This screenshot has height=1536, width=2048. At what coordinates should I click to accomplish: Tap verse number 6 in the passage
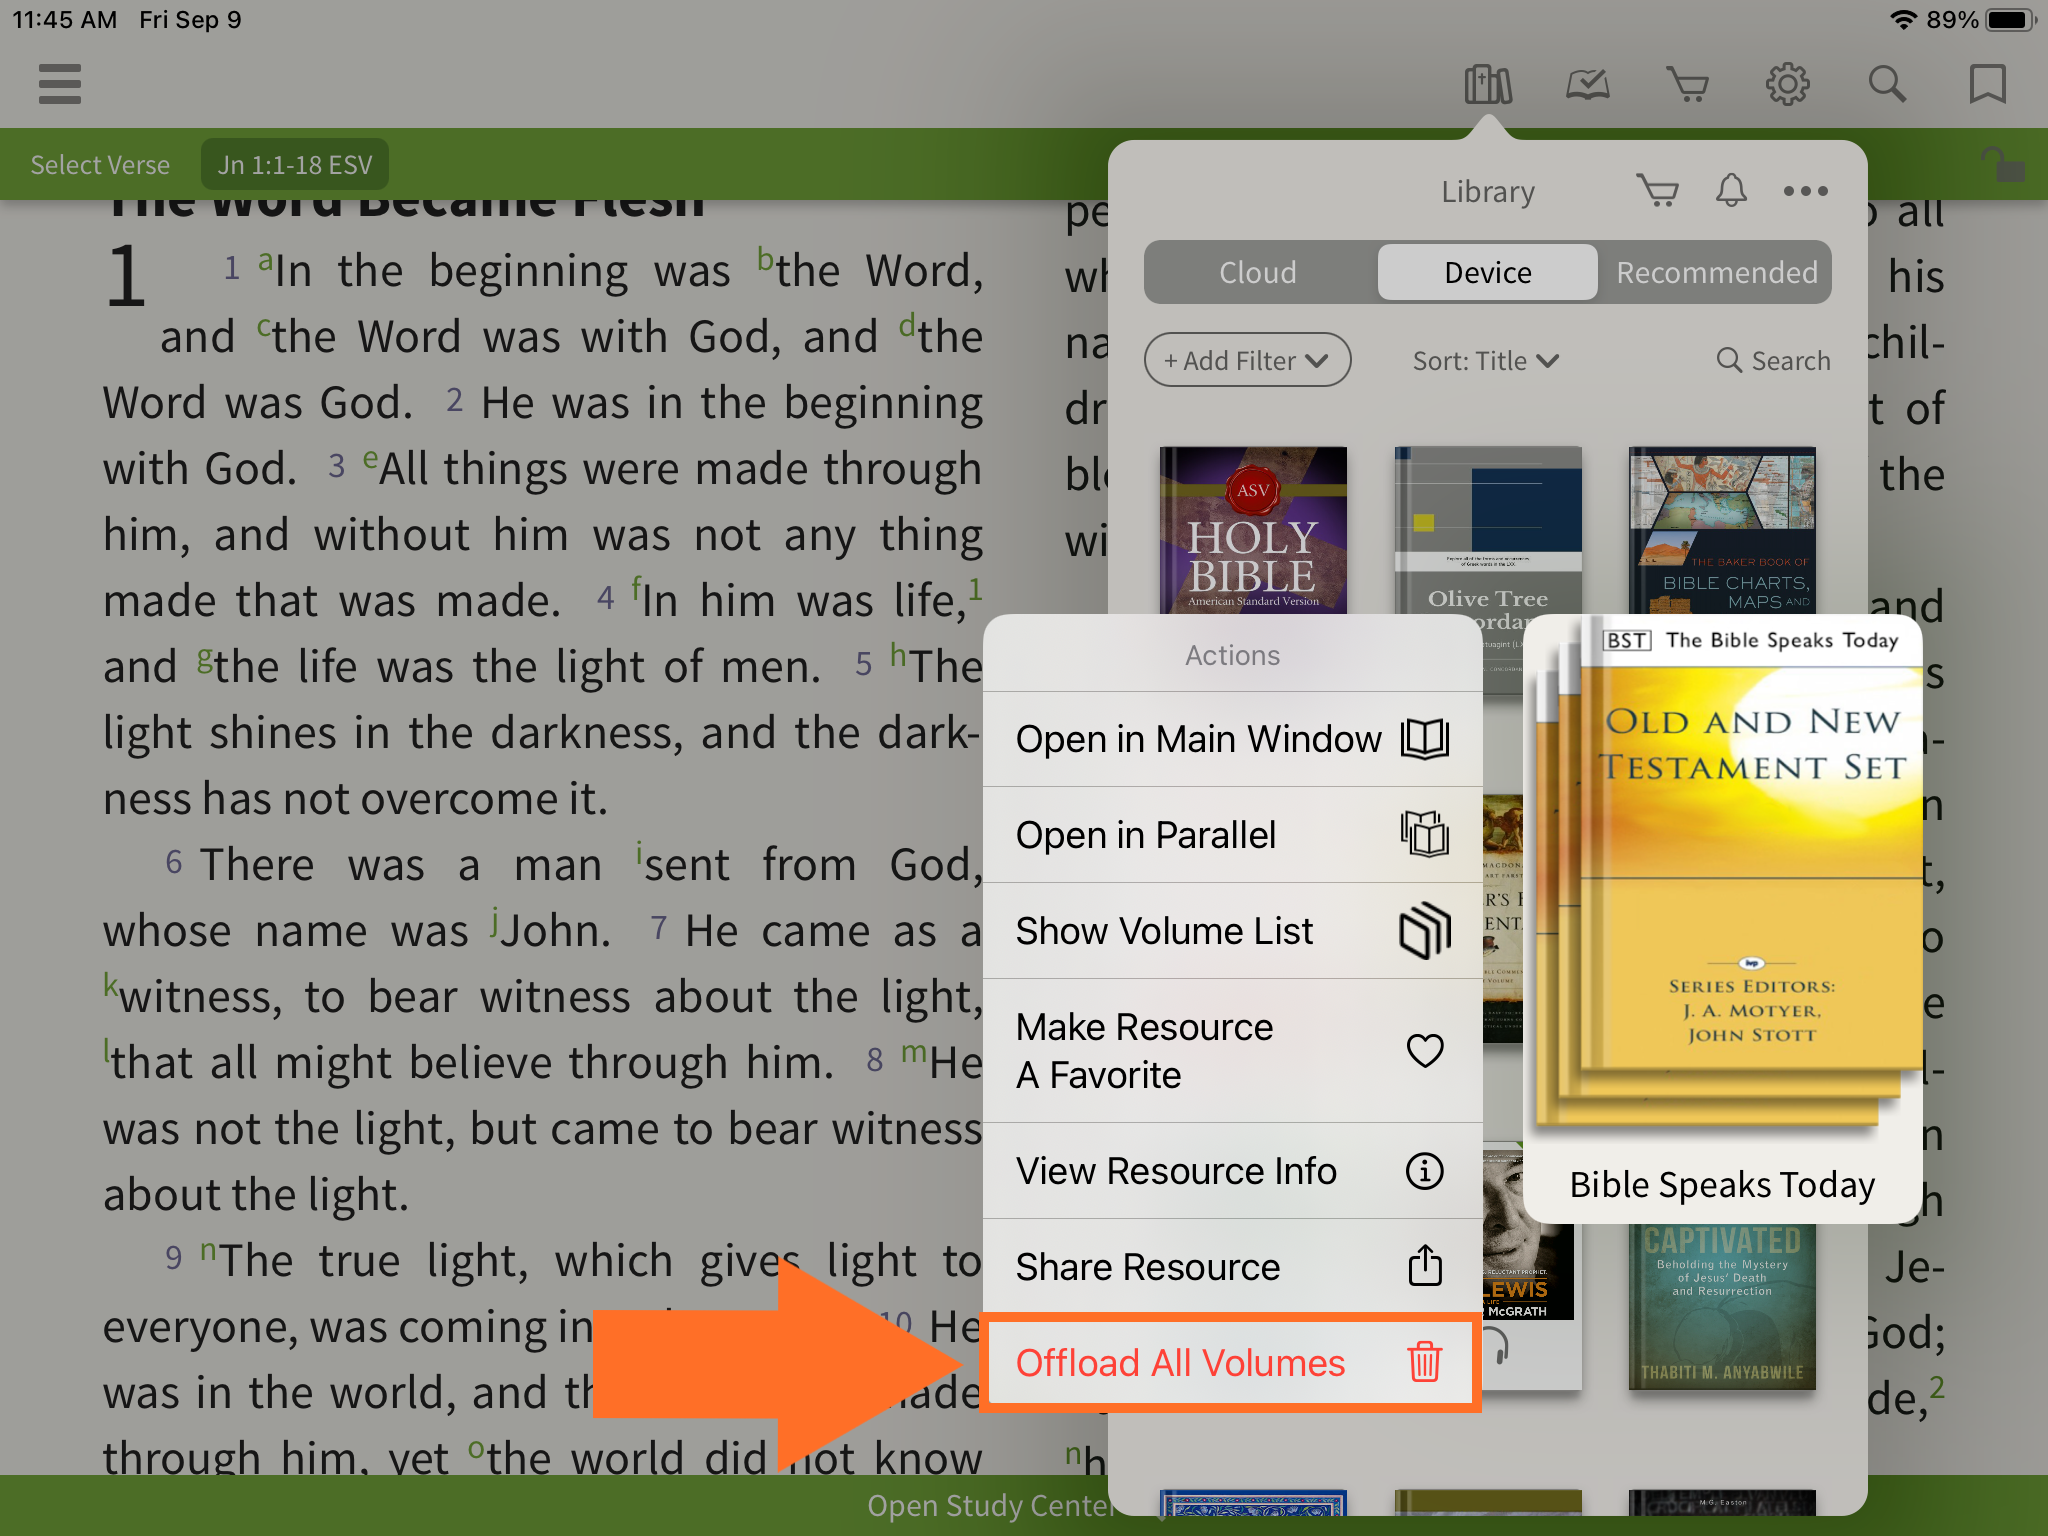(174, 862)
